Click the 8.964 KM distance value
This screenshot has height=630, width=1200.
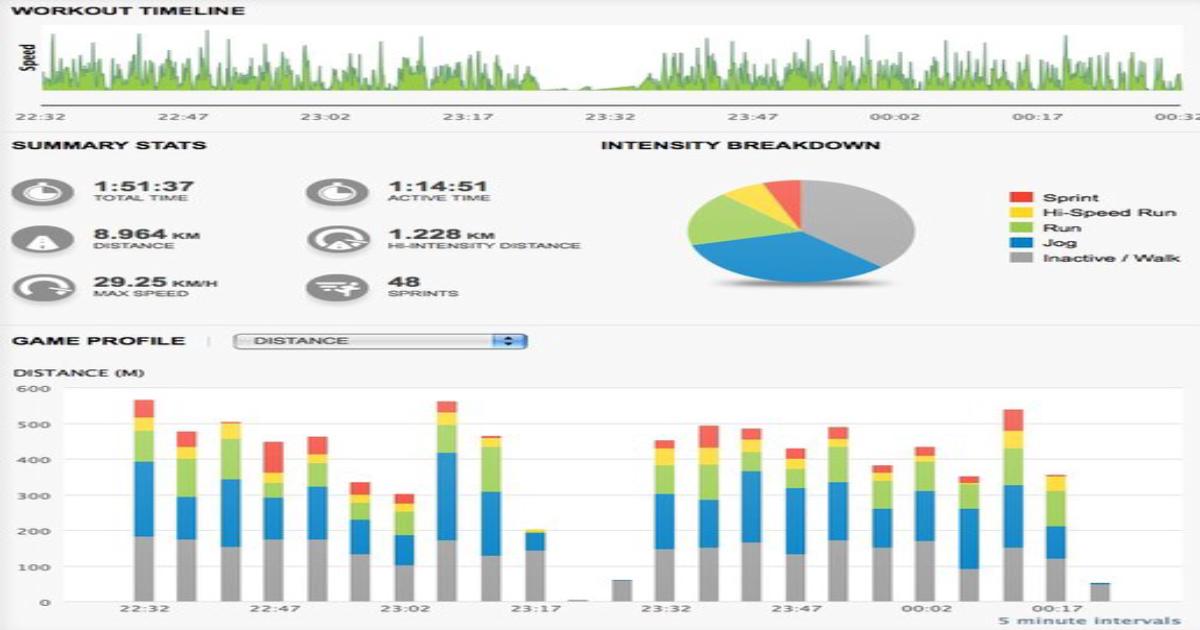[x=130, y=234]
